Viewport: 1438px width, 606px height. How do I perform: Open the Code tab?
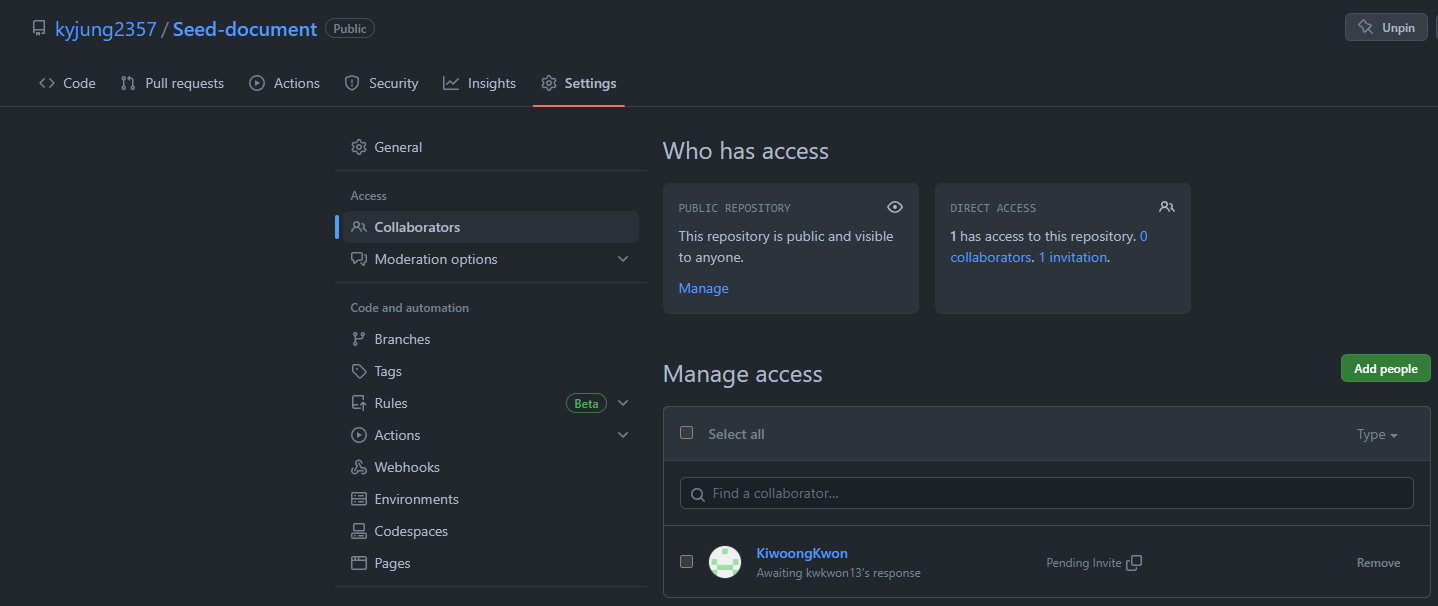(67, 83)
